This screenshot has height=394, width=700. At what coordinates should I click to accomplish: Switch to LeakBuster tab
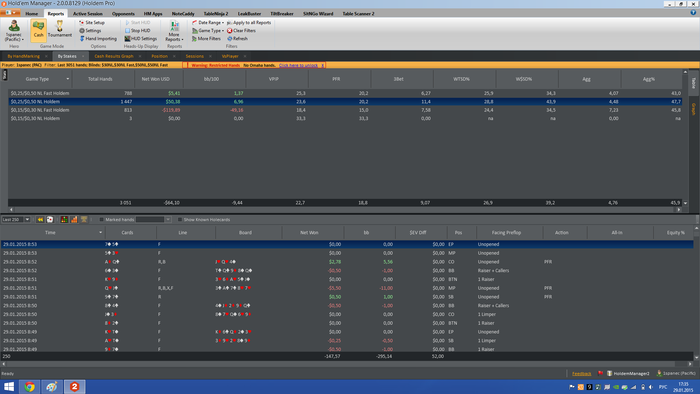point(249,13)
